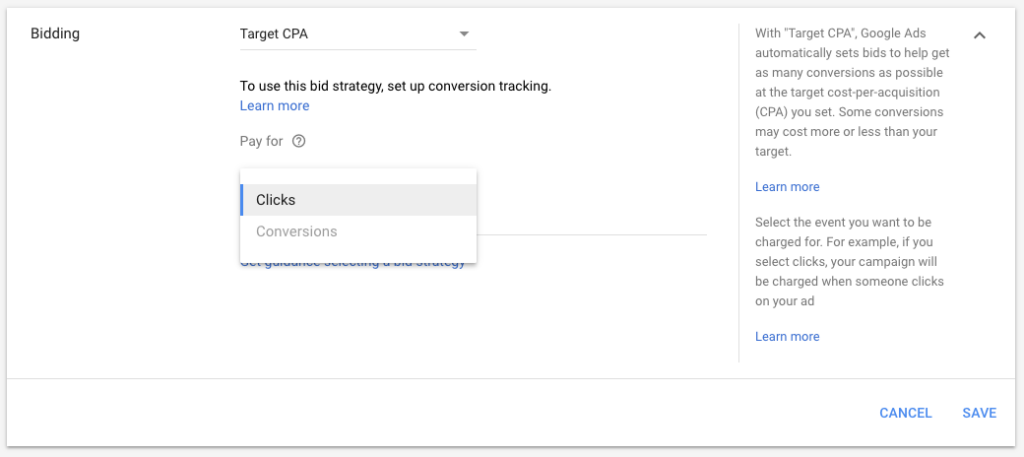Open Learn more under conversion tracking message

click(x=274, y=106)
